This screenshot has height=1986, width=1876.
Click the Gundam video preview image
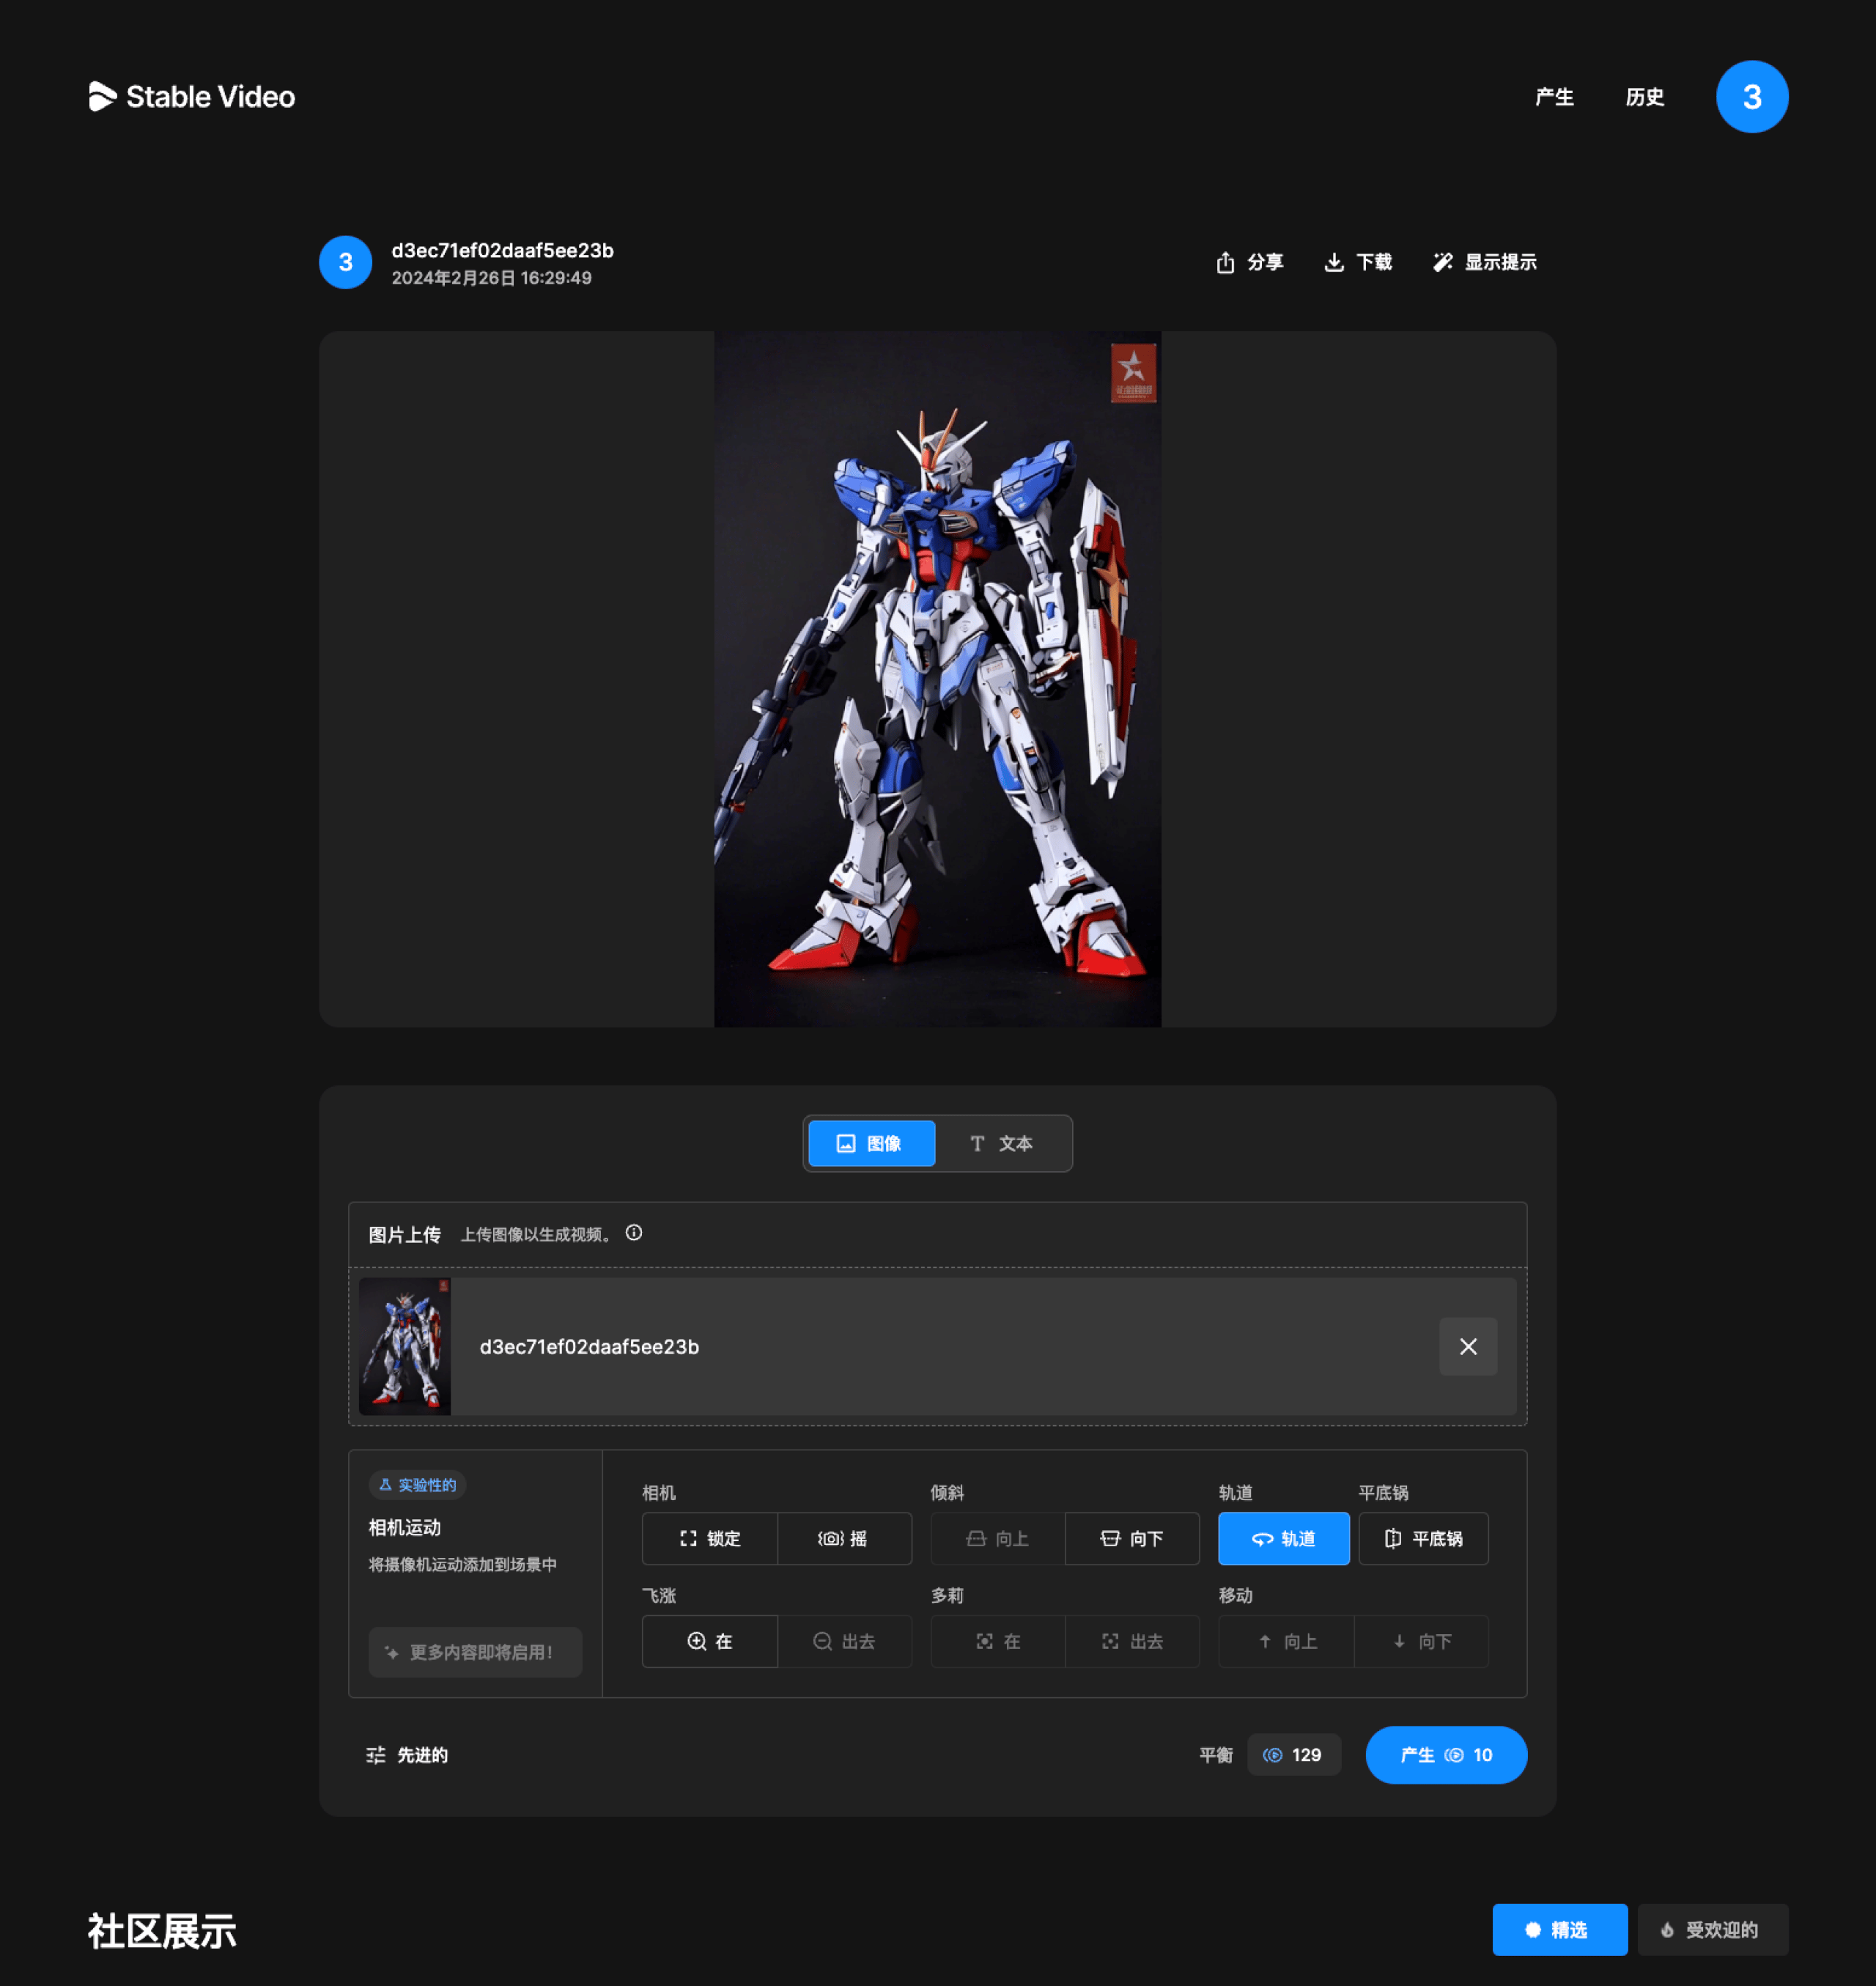coord(937,679)
